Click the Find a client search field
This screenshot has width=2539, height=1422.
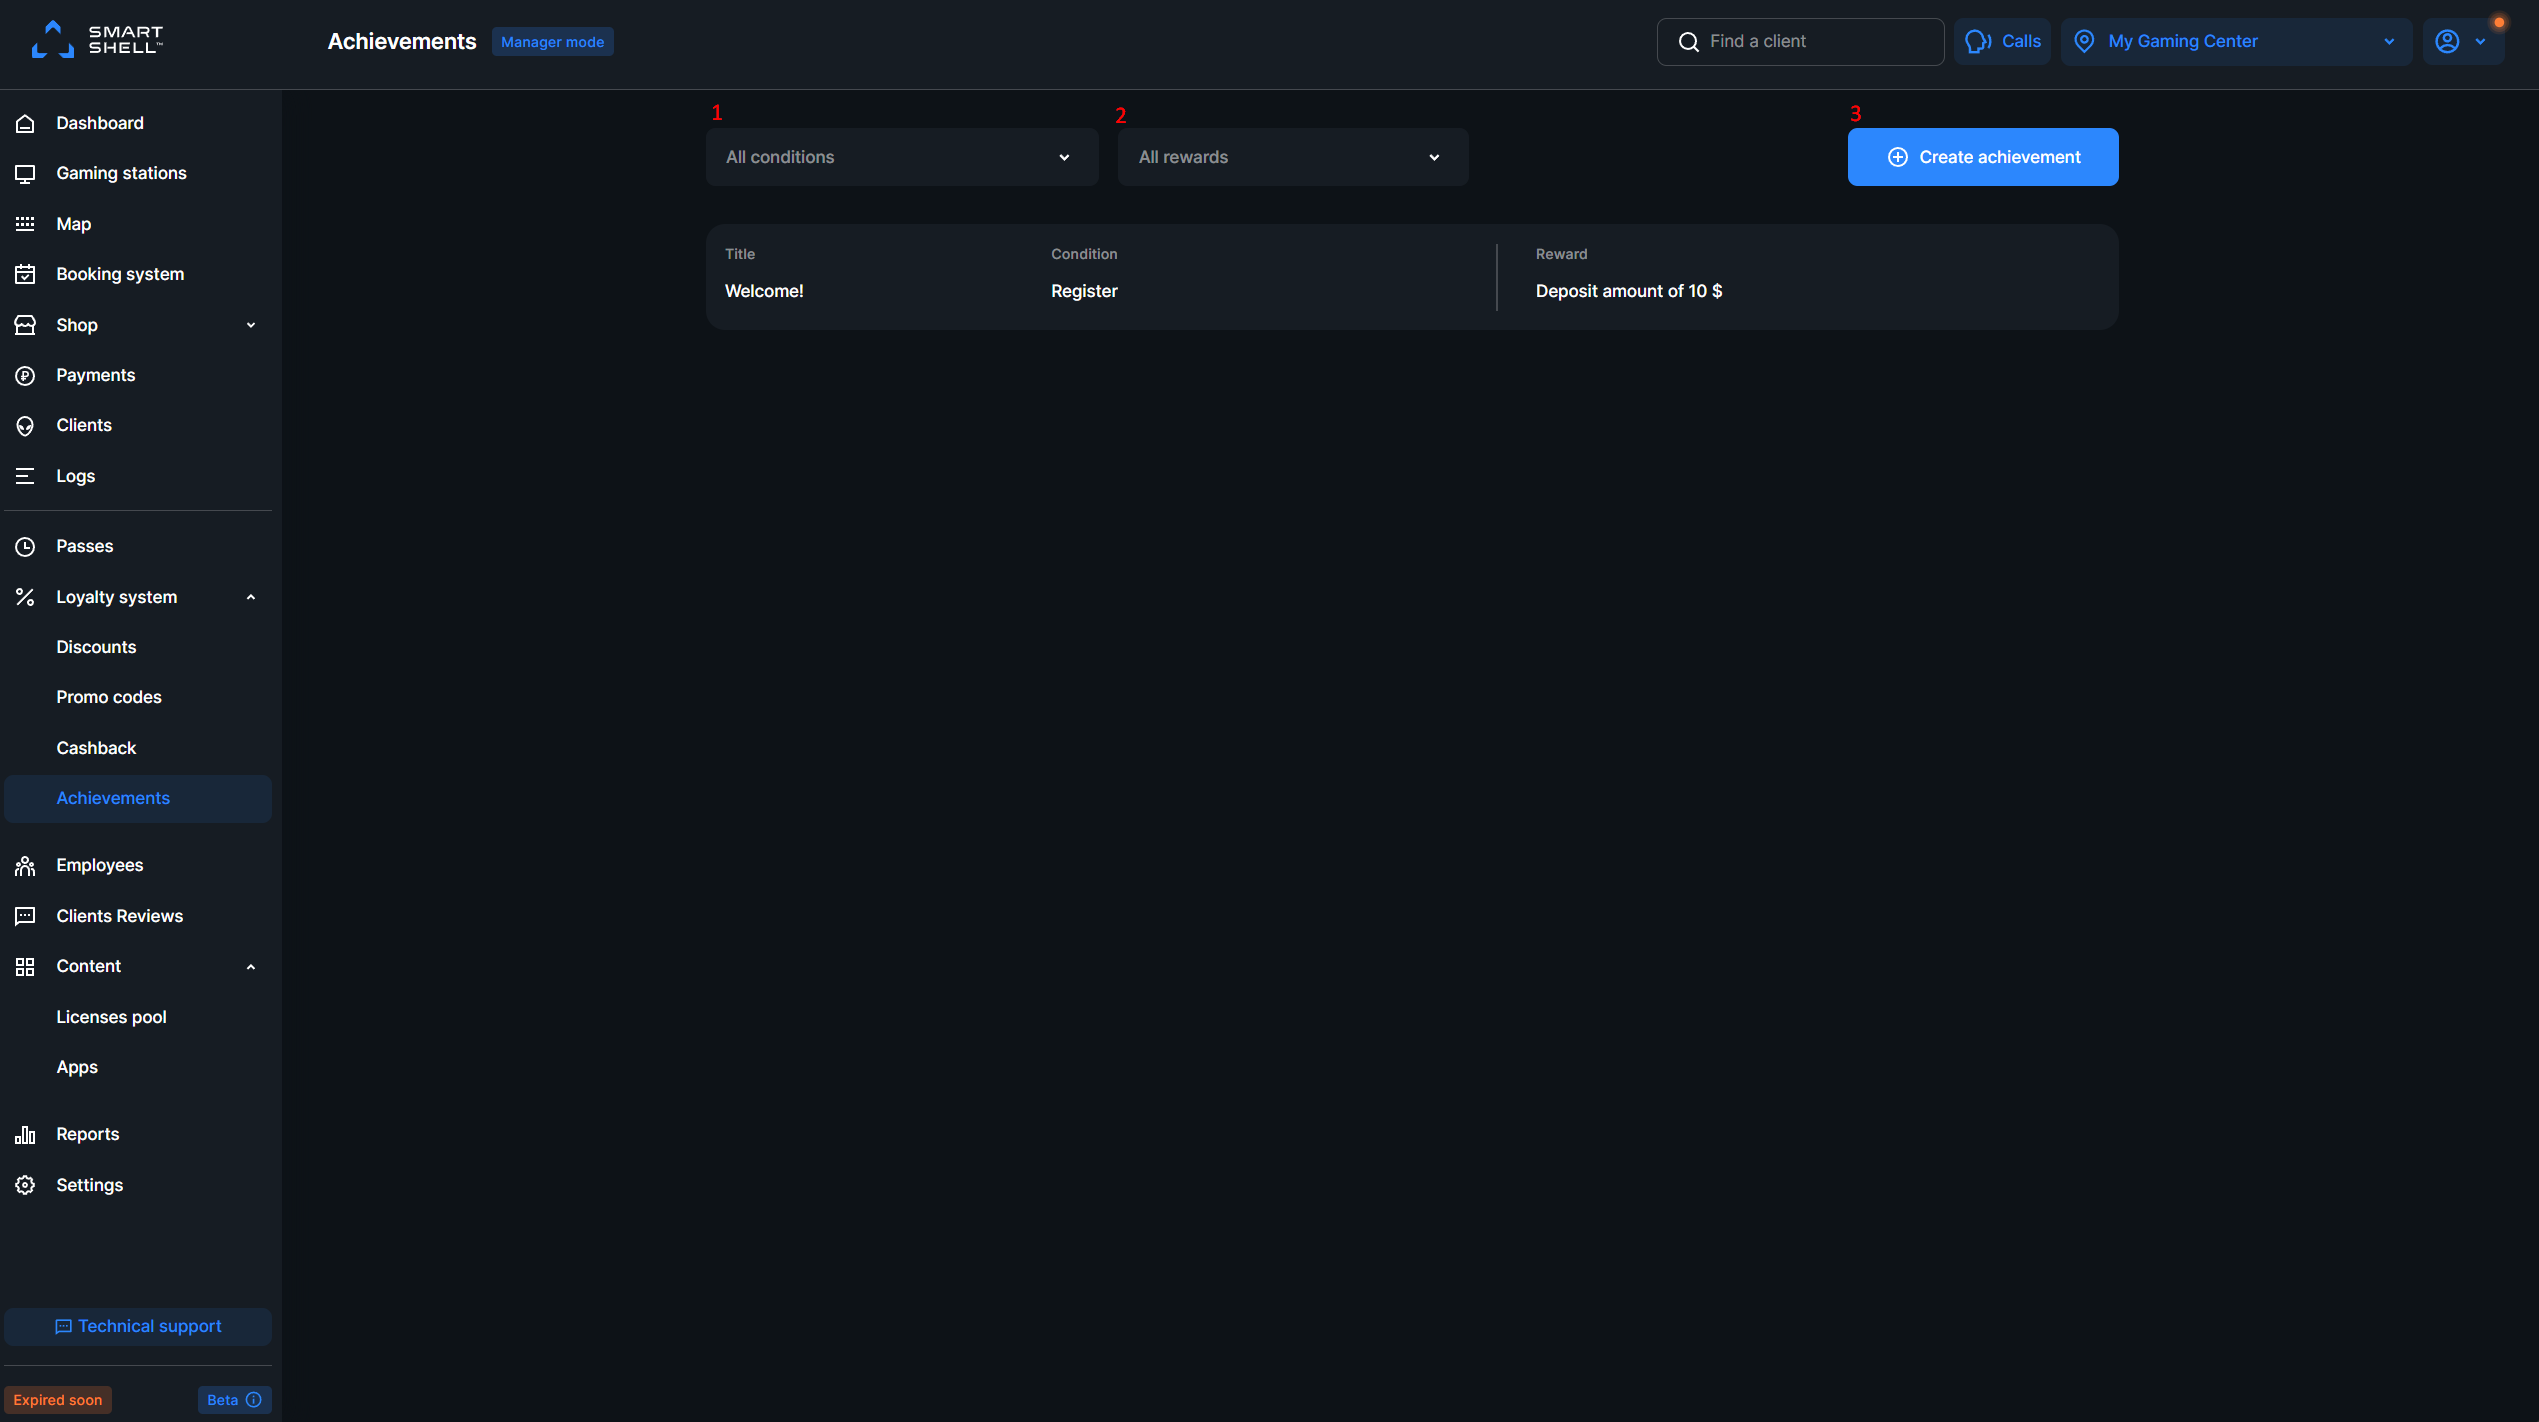click(x=1799, y=41)
